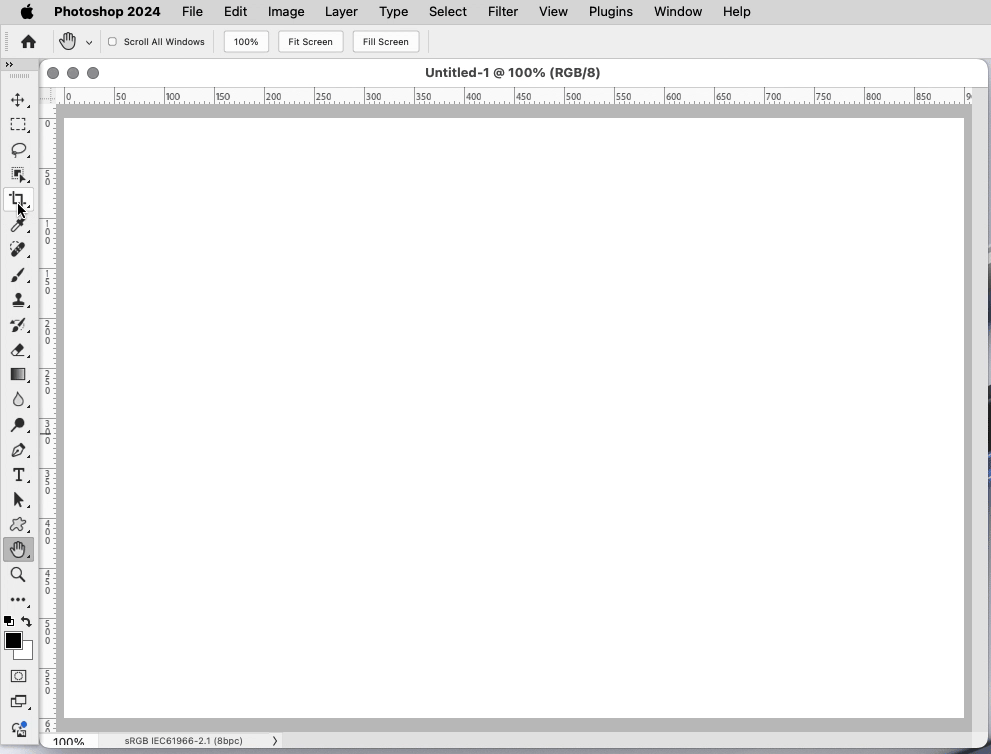Click the Home icon in options bar

[x=28, y=42]
